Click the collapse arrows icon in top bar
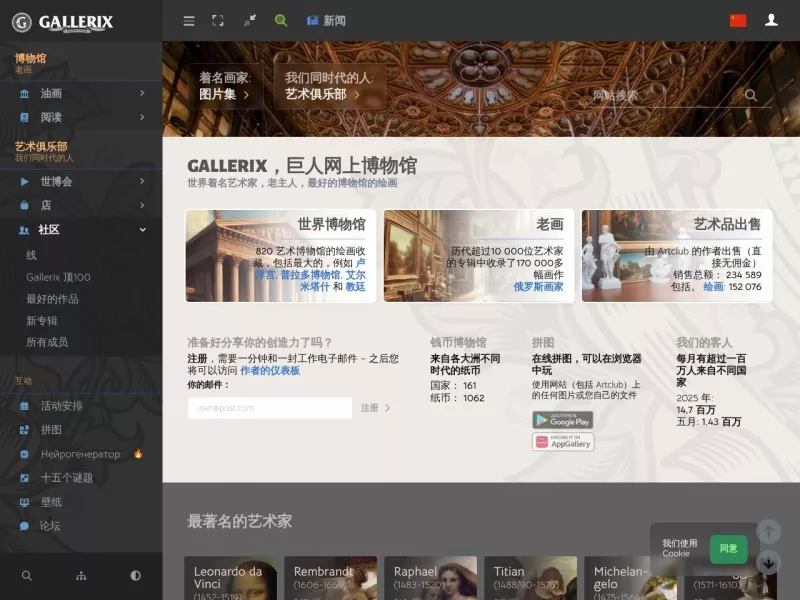The image size is (800, 600). coord(250,20)
